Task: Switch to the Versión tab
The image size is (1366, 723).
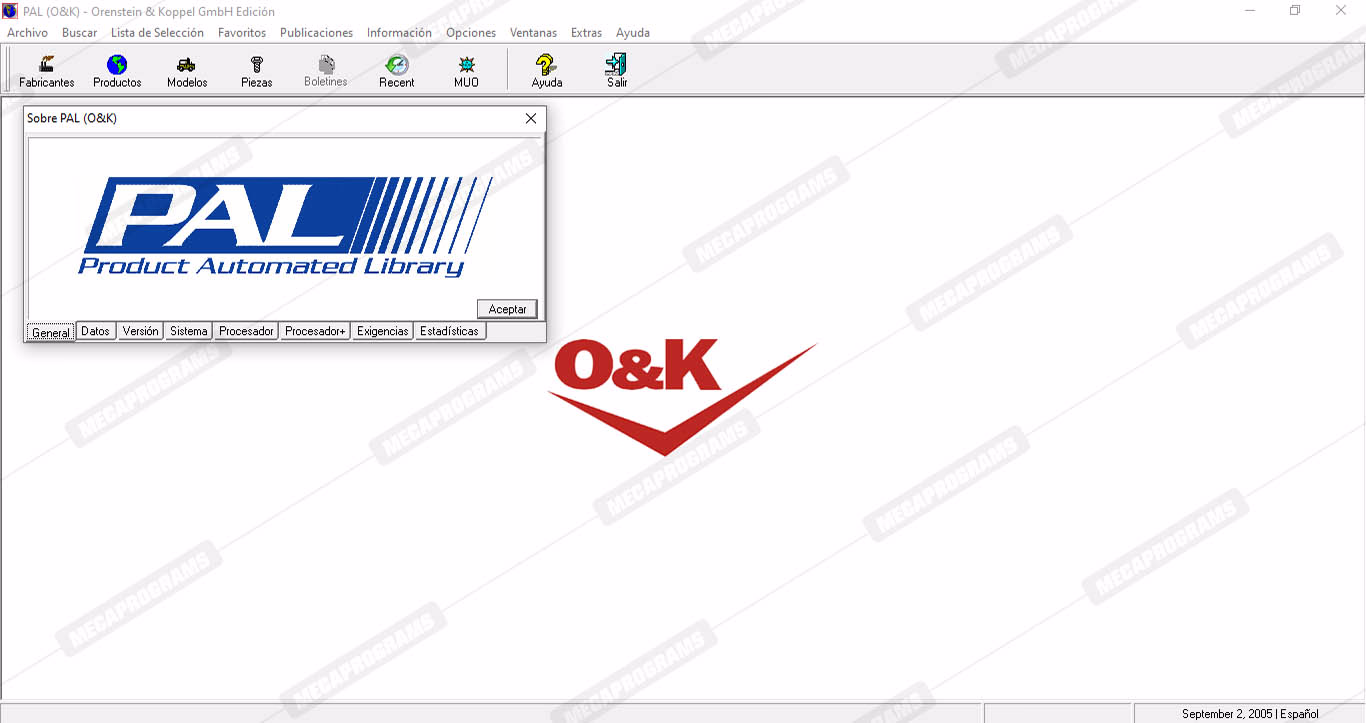Action: coord(140,331)
